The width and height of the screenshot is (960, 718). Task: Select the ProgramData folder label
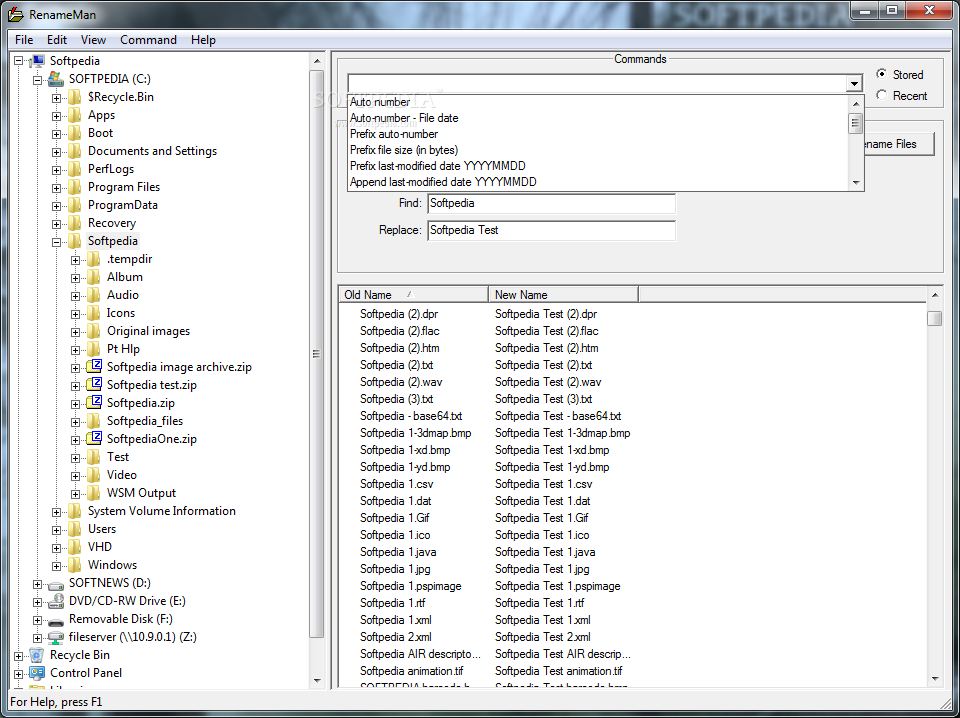point(122,205)
